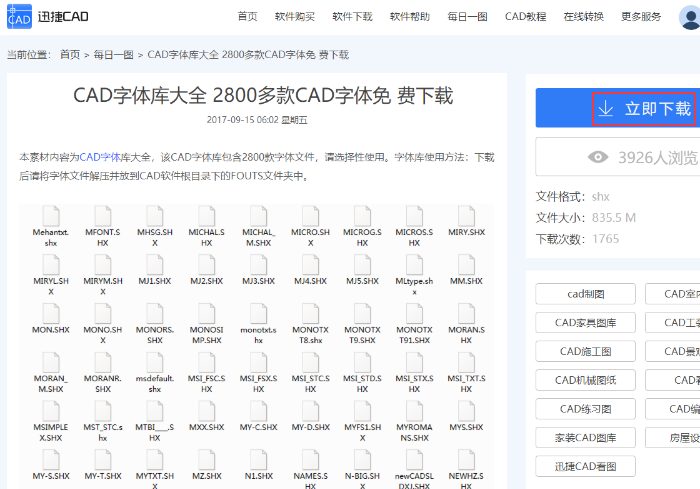Select the MORAN.SHX file icon
This screenshot has height=489, width=700.
466,313
